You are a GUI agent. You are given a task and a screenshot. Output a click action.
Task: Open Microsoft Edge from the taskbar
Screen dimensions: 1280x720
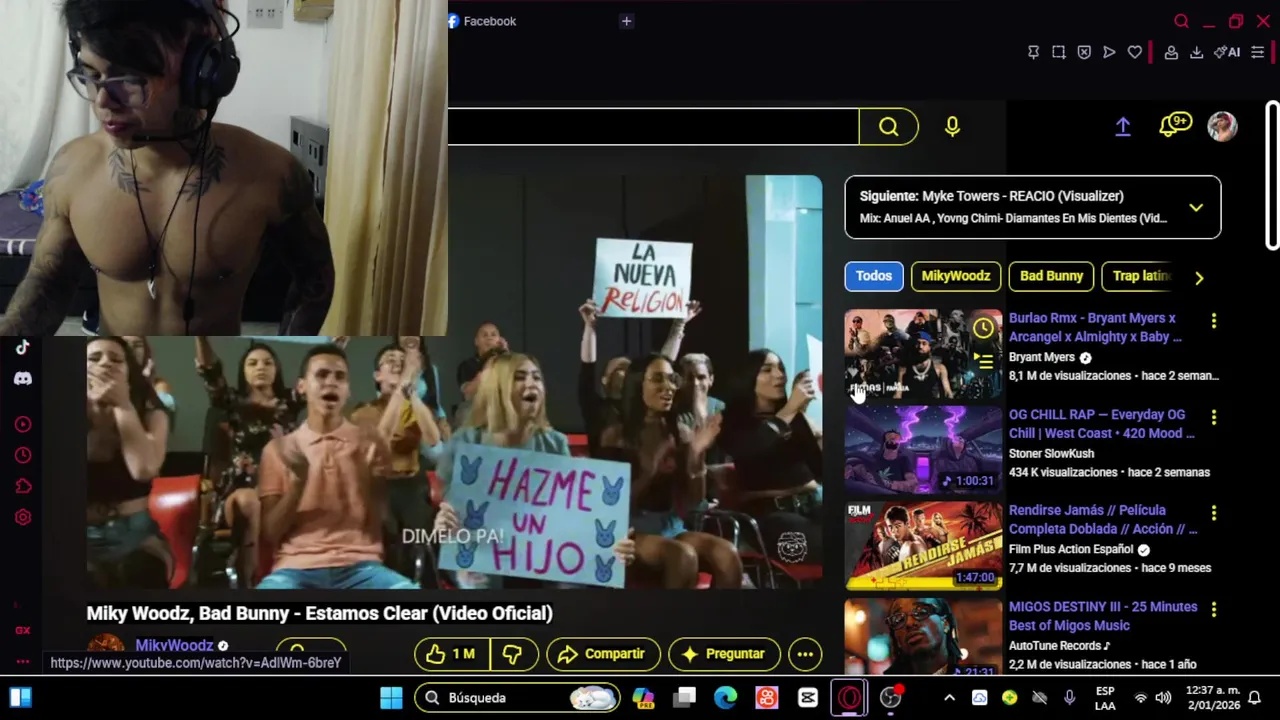(x=725, y=698)
